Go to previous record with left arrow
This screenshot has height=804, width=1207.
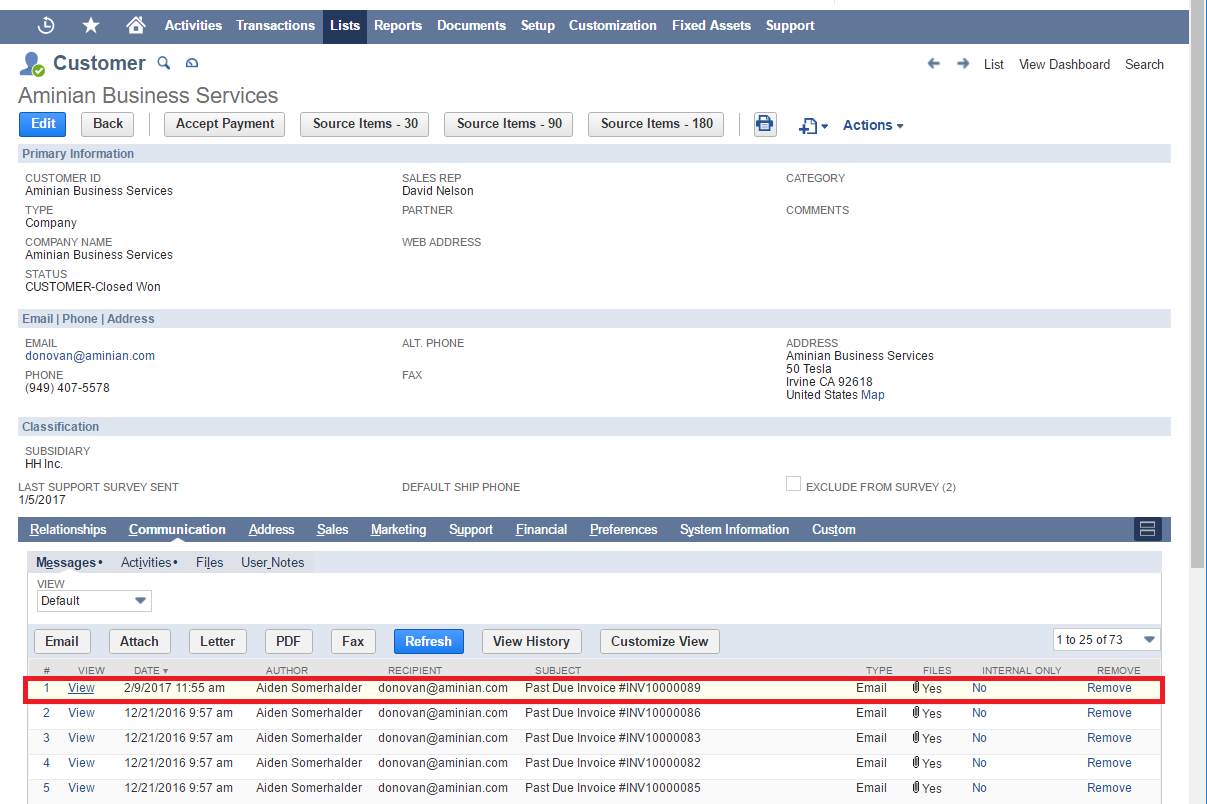tap(934, 64)
